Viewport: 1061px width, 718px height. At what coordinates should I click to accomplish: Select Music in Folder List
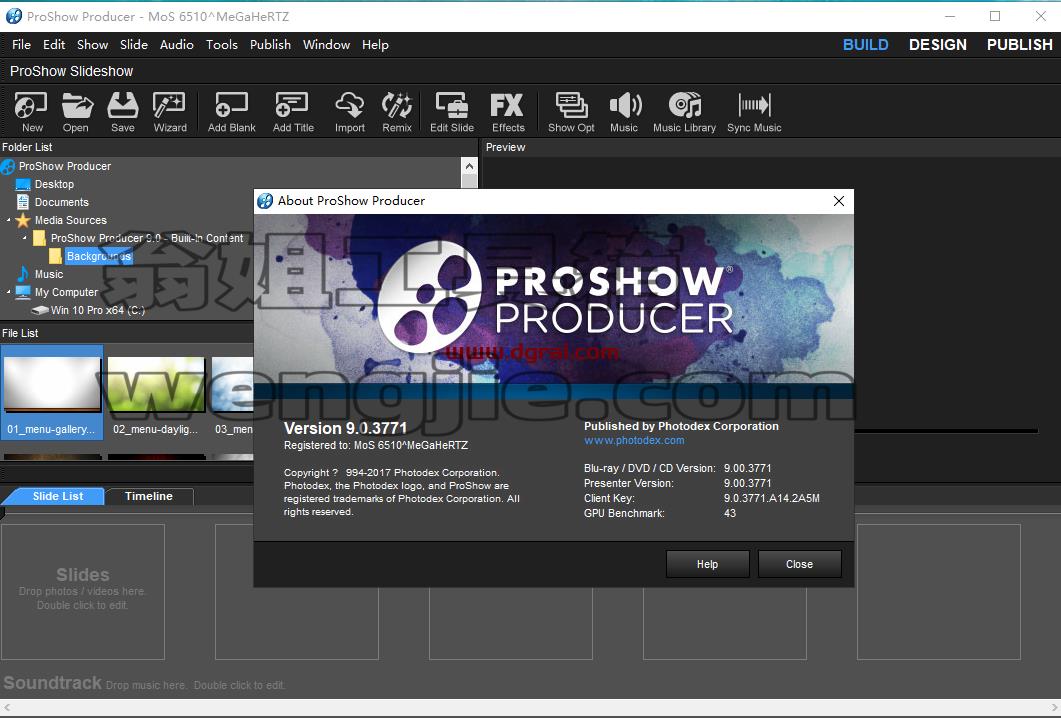pos(49,274)
